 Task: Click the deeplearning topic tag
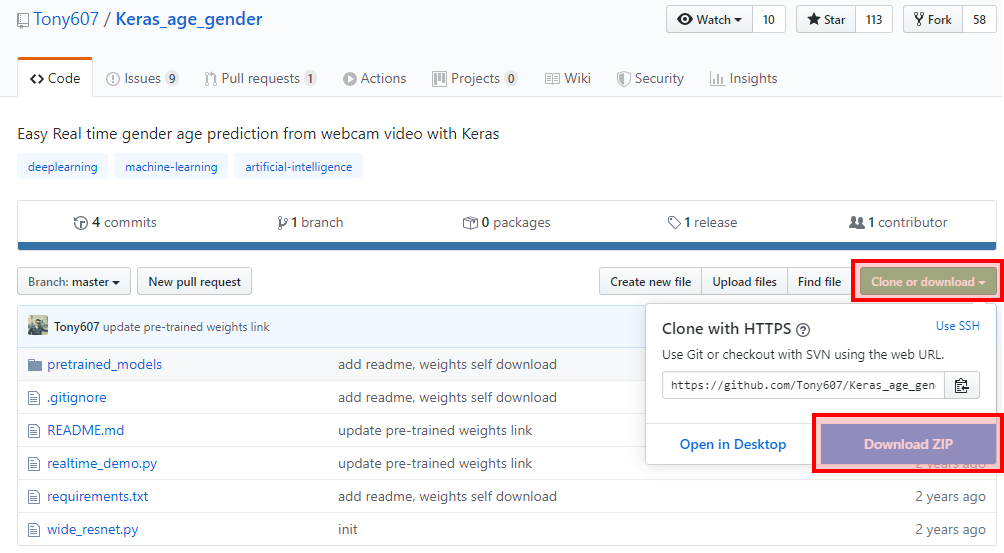pos(63,166)
